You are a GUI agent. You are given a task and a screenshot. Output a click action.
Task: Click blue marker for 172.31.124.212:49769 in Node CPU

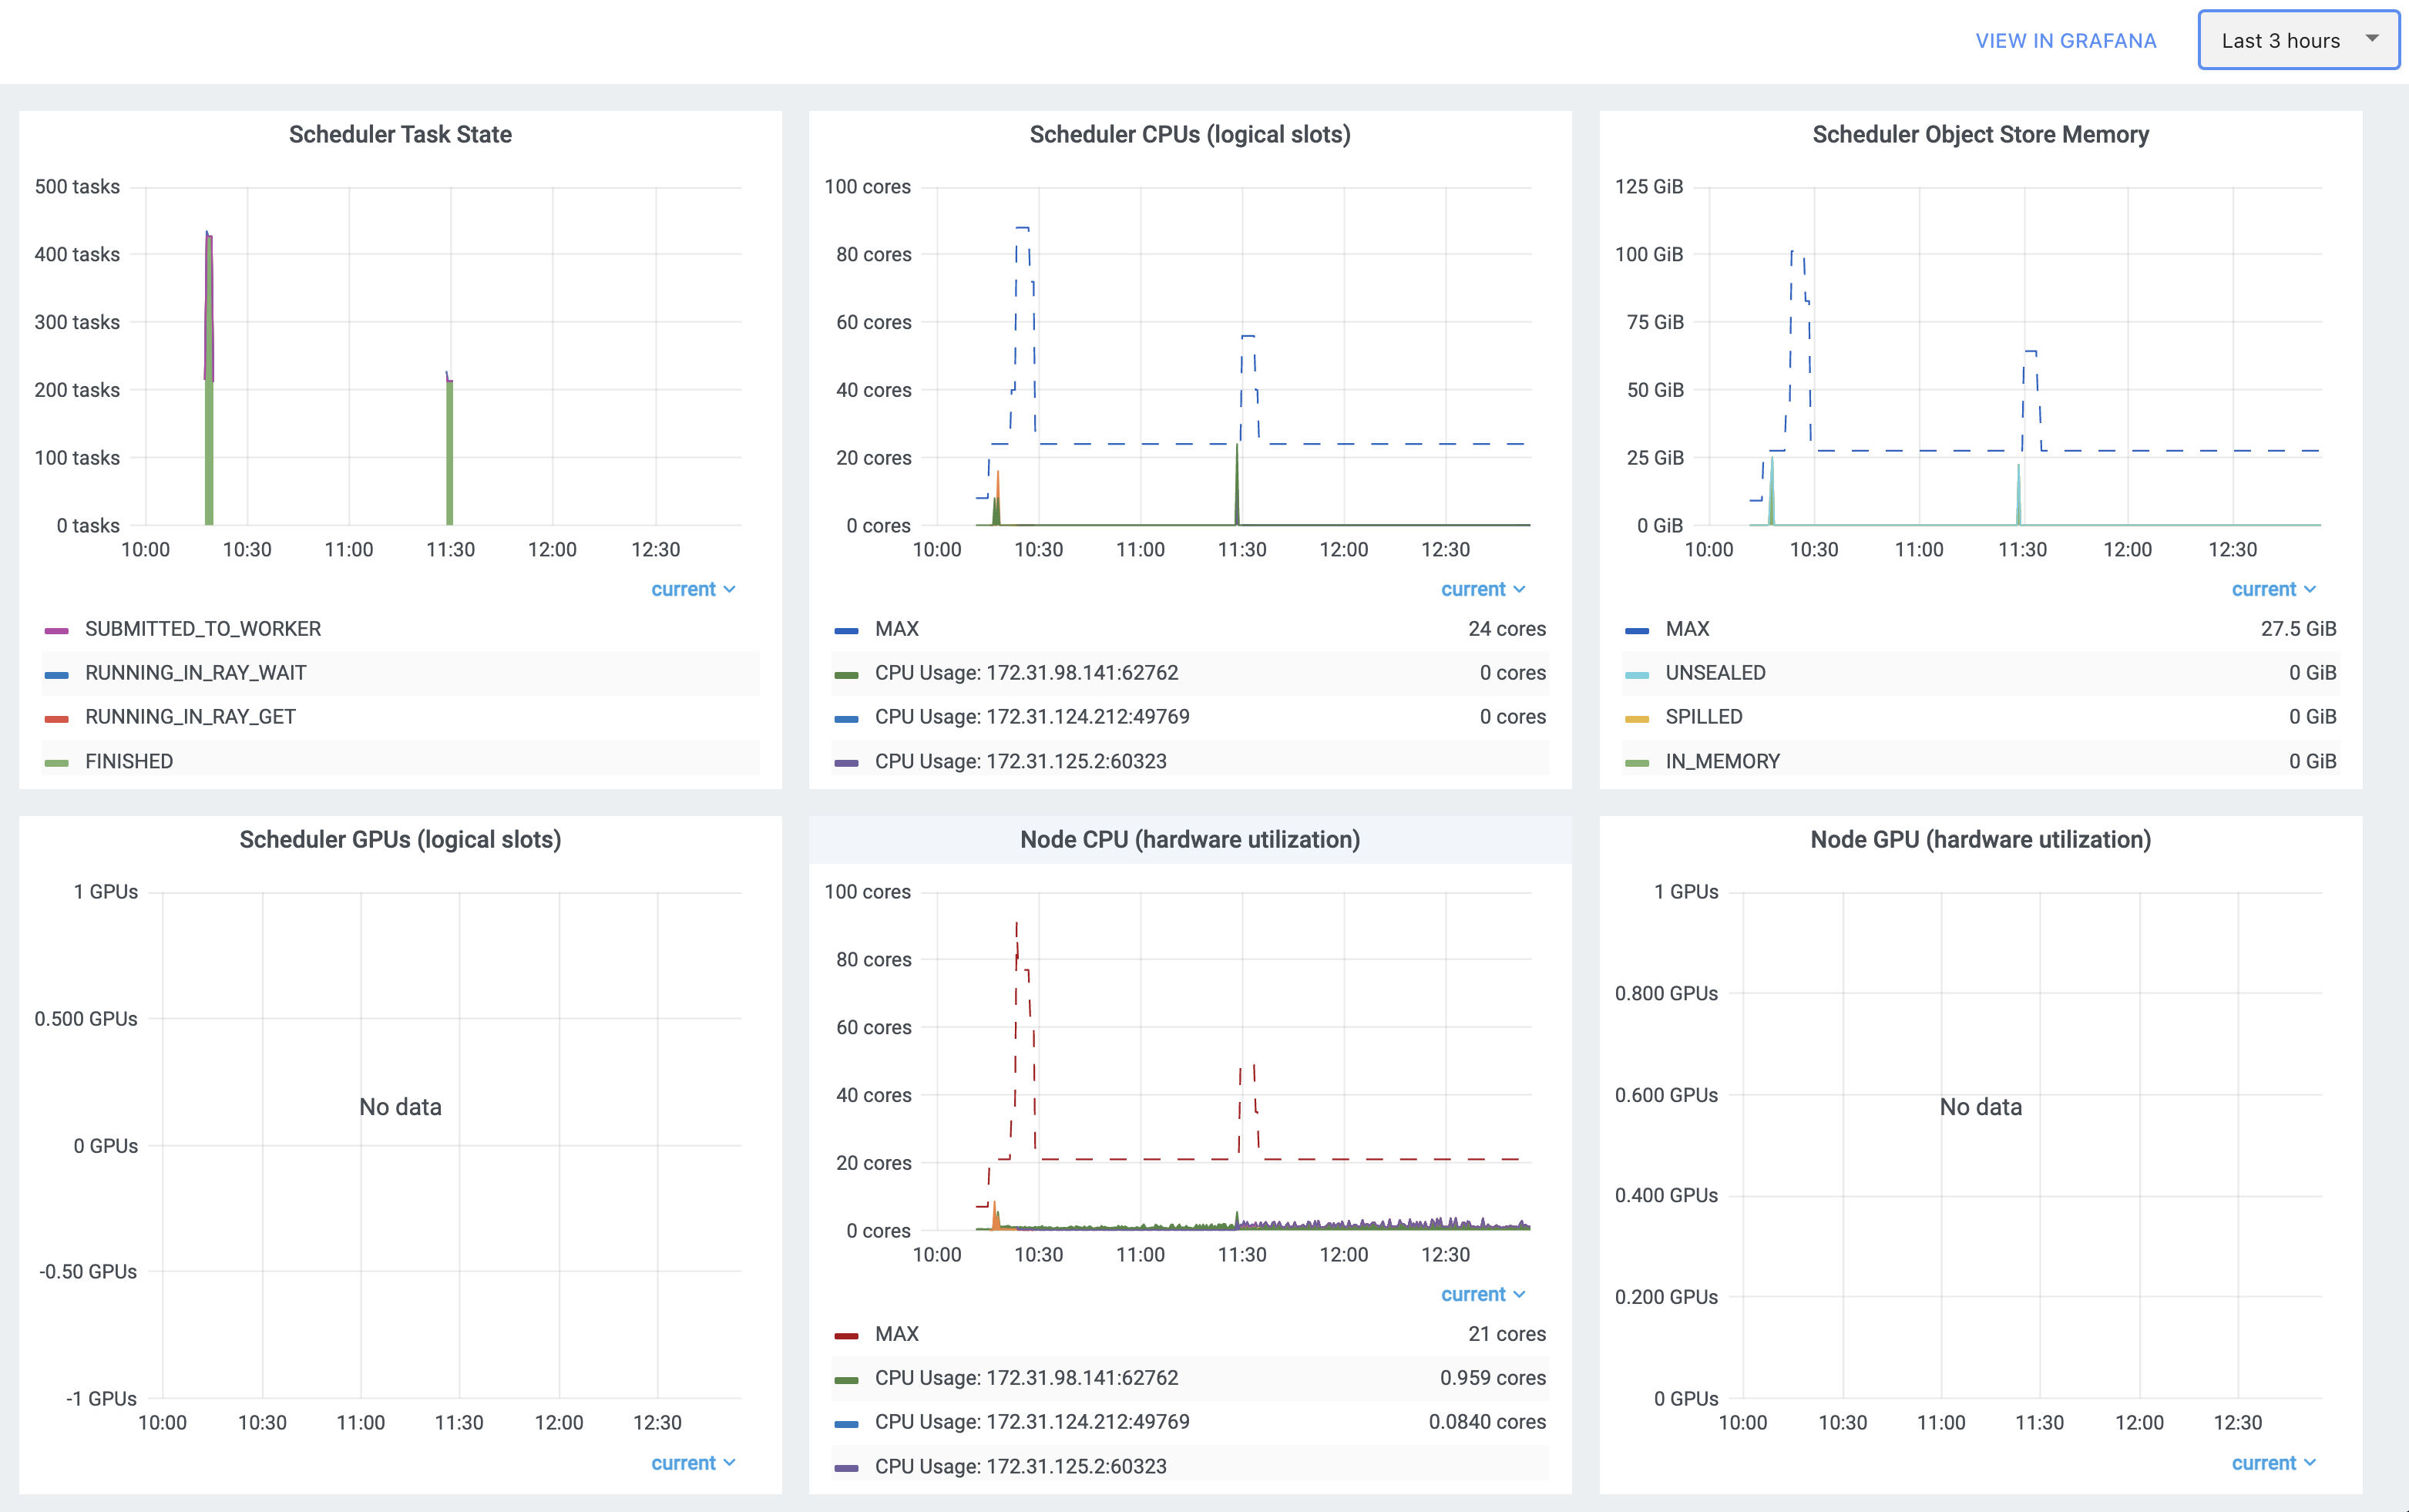point(846,1424)
